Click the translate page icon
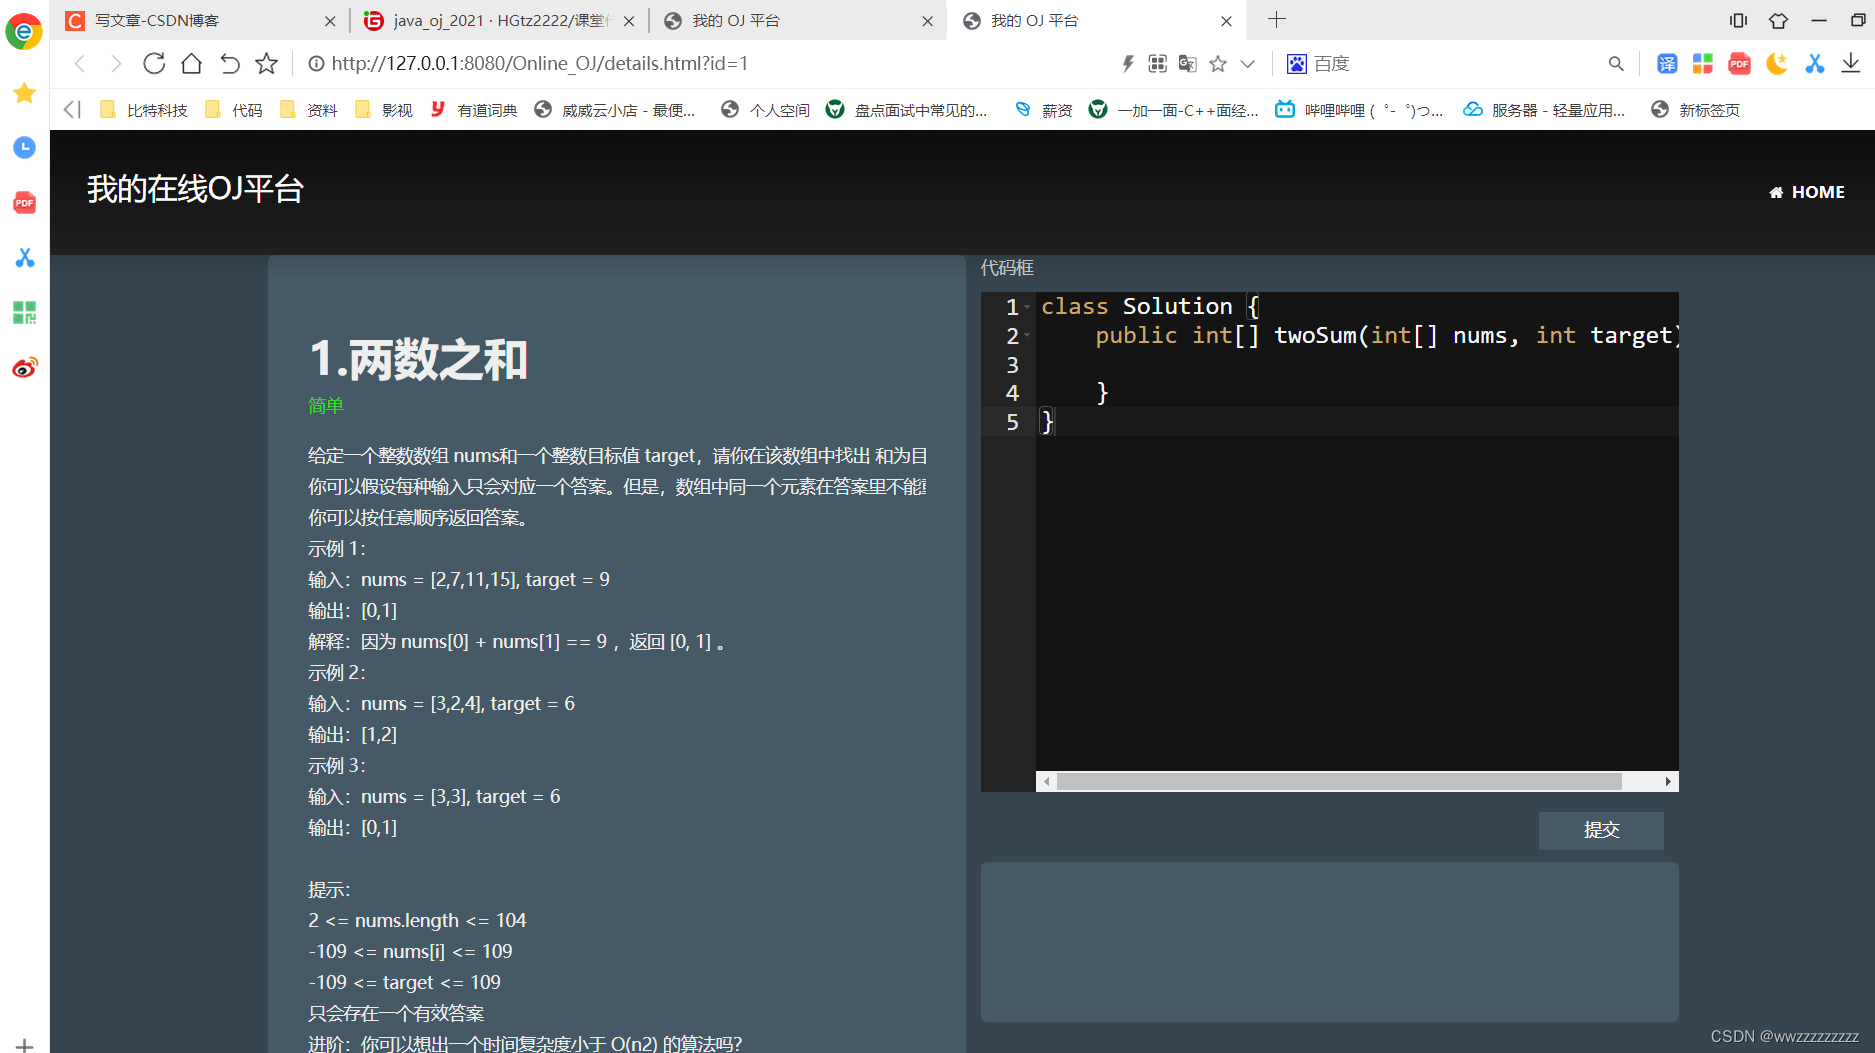The width and height of the screenshot is (1875, 1053). (1187, 64)
